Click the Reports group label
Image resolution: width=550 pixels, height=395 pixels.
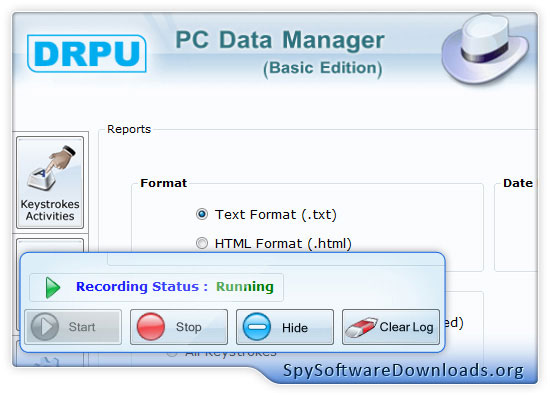129,129
